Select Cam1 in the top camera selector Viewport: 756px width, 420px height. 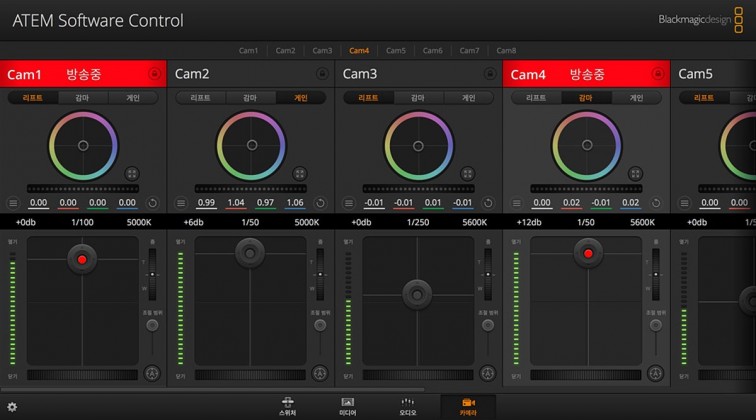(248, 50)
